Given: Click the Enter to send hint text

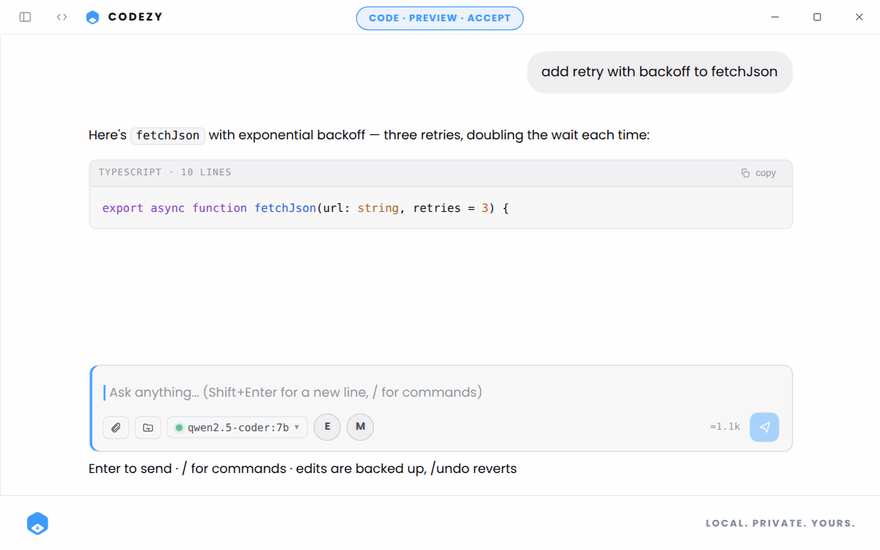Looking at the screenshot, I should [302, 469].
